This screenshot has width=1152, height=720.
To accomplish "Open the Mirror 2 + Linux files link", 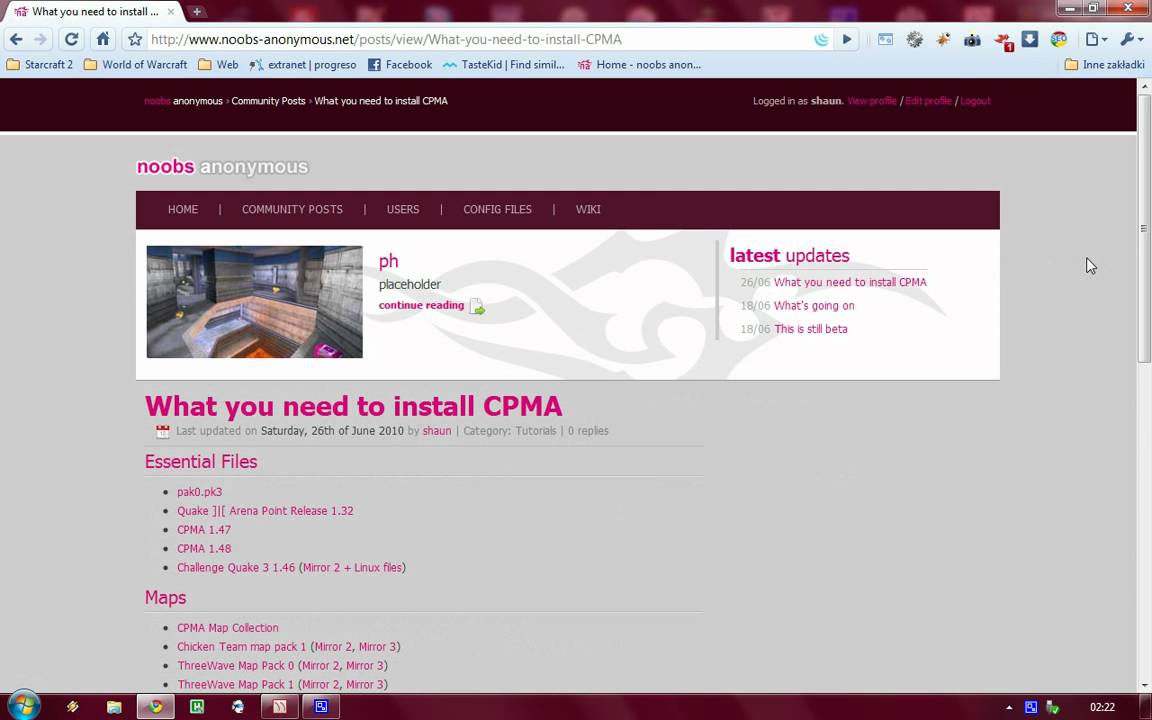I will [352, 567].
